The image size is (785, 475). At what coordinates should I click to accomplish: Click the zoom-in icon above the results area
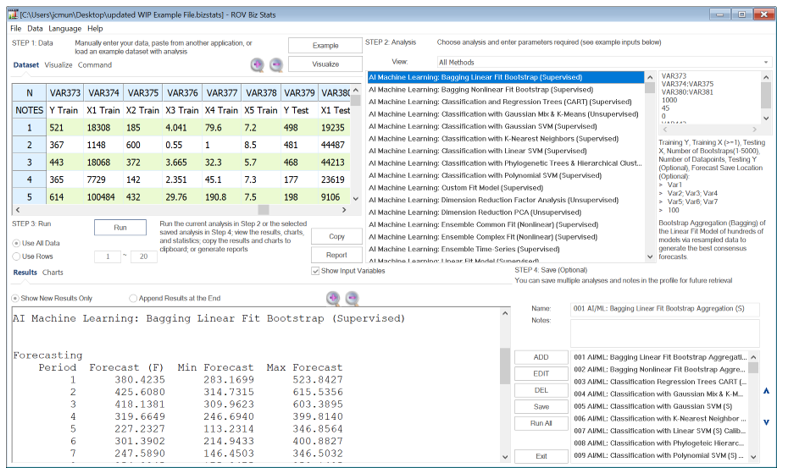pyautogui.click(x=333, y=298)
